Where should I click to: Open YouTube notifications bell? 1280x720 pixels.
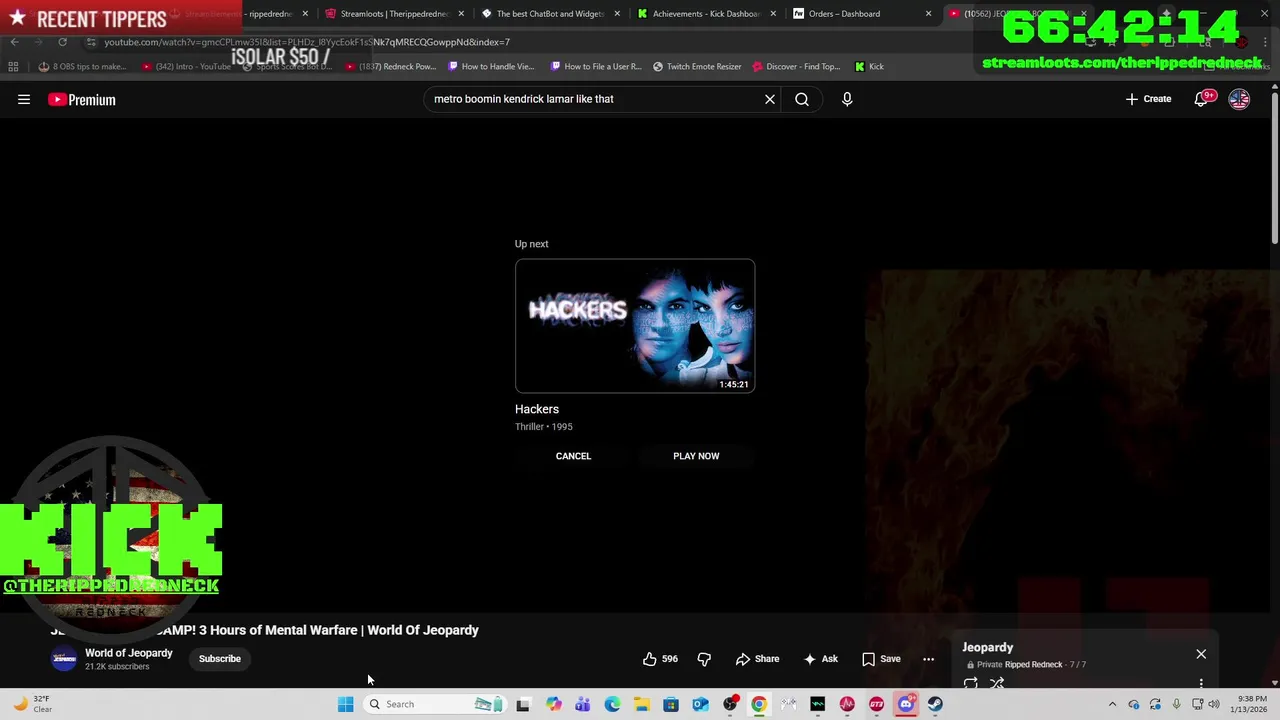point(1203,99)
